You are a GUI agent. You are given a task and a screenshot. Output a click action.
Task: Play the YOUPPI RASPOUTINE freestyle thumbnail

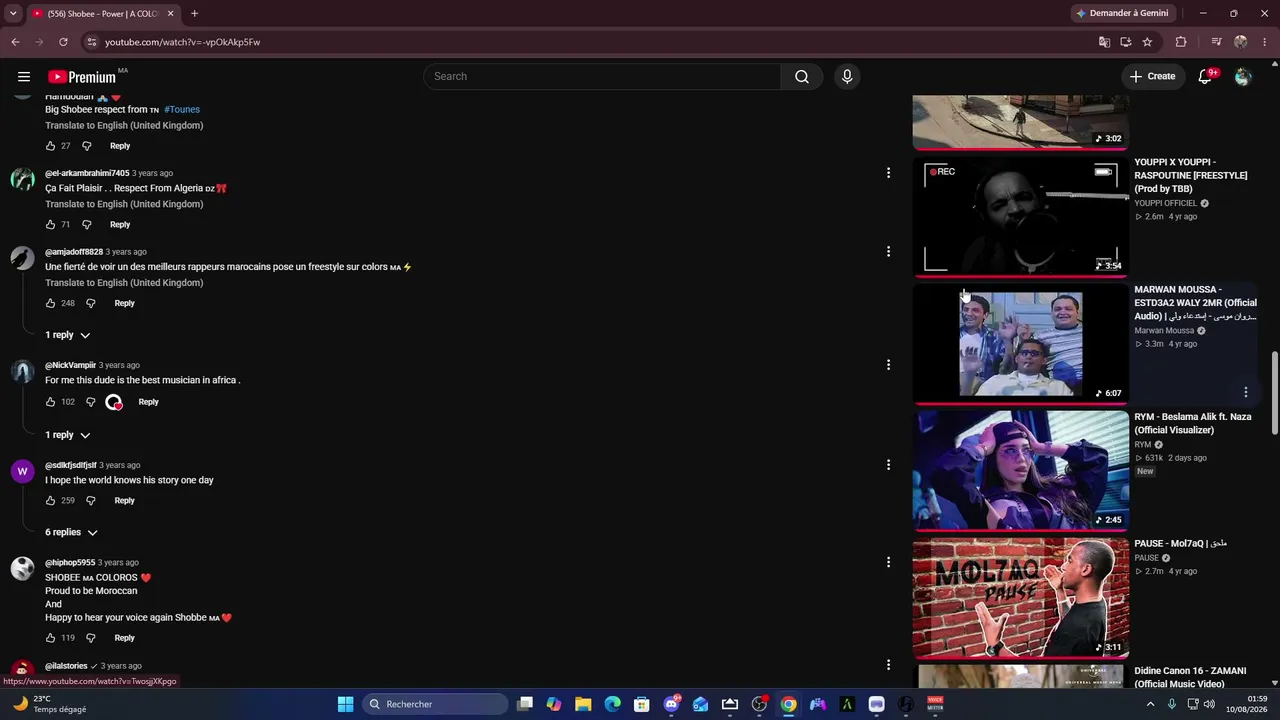[x=1021, y=217]
